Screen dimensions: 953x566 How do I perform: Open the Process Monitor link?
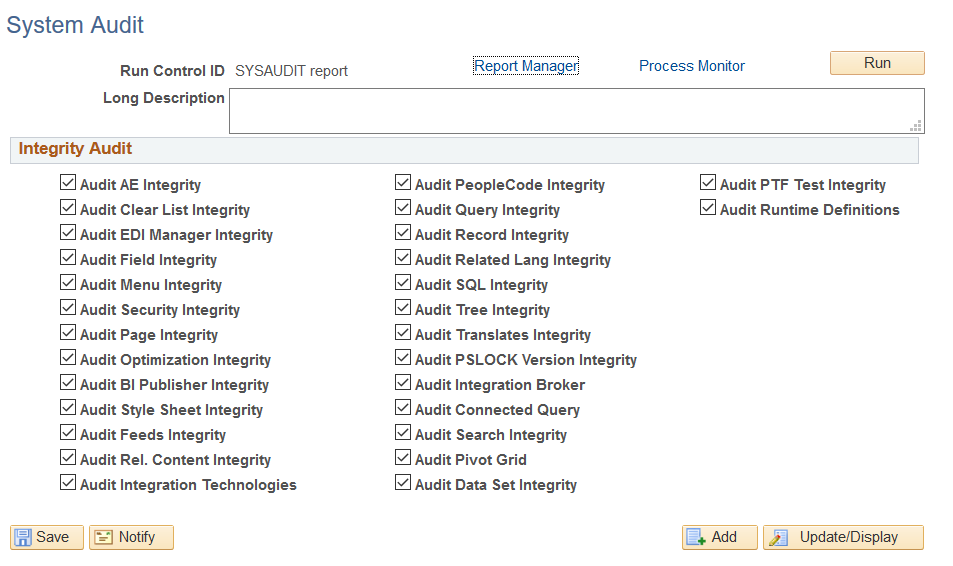[692, 66]
